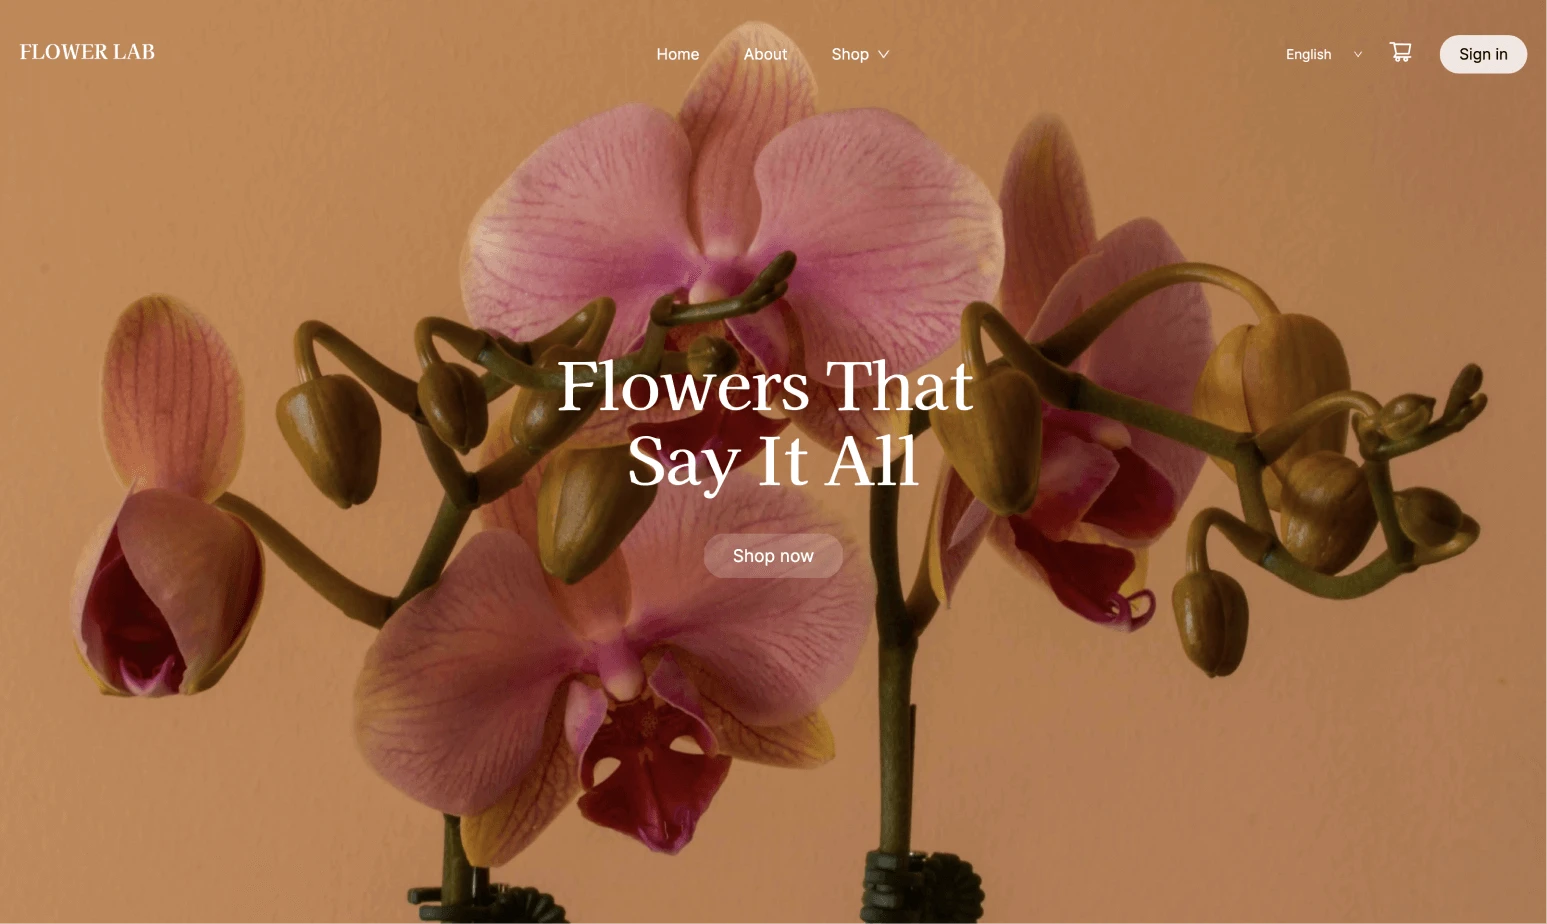Screen dimensions: 1547x924
Task: Click the hanging bud at lower right
Action: coord(1212,622)
